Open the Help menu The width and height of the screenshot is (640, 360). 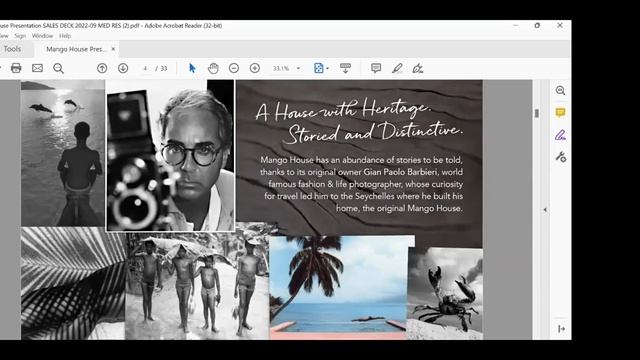click(65, 36)
